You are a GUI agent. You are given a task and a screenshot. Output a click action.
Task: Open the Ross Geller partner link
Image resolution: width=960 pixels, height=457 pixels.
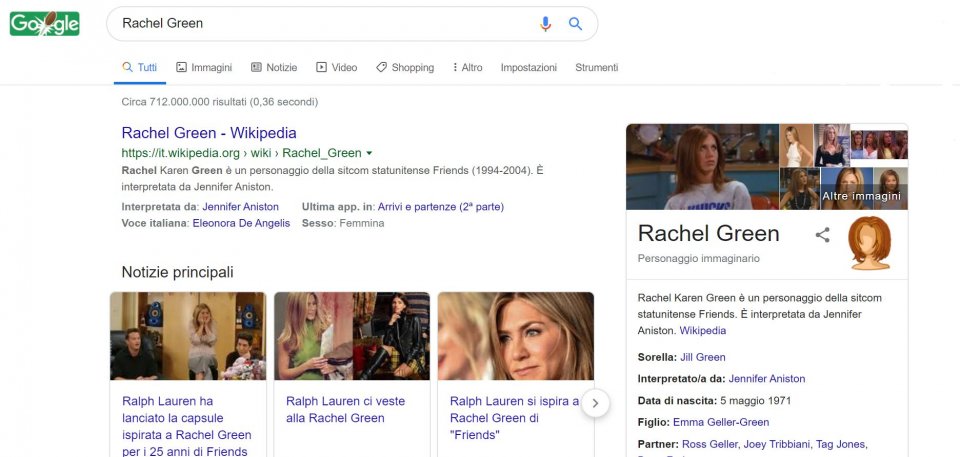[710, 444]
